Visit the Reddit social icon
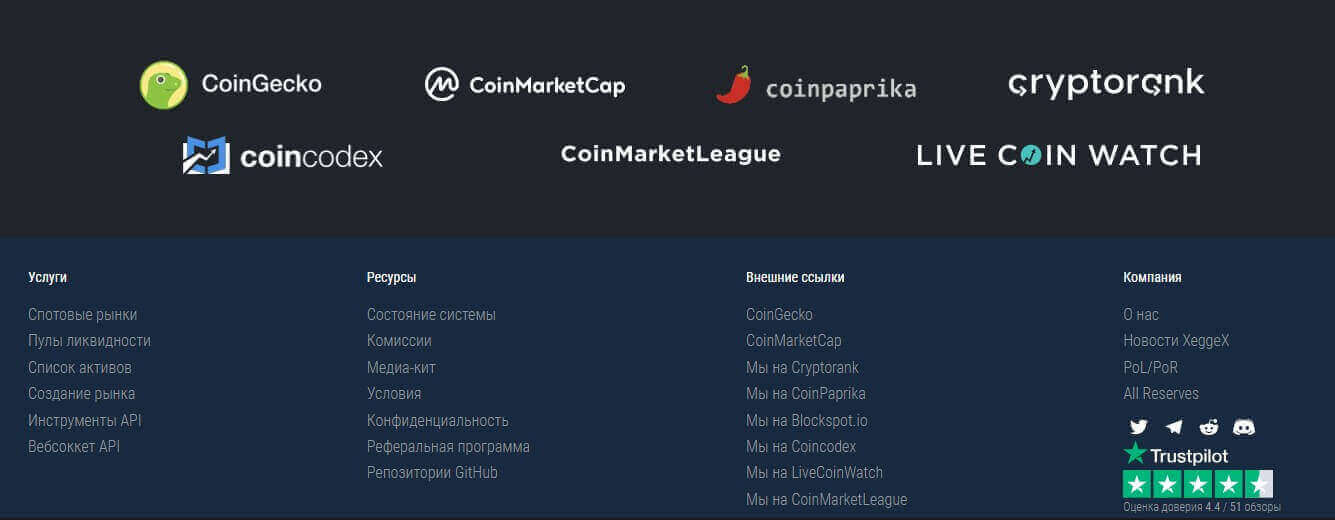This screenshot has width=1335, height=520. coord(1209,427)
